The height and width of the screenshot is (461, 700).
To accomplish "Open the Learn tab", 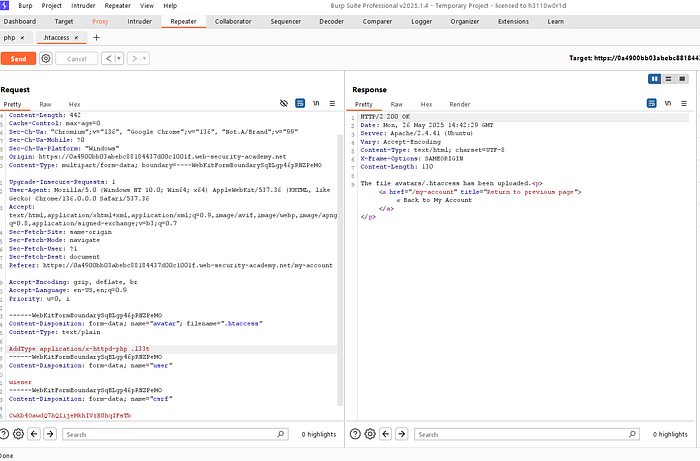I will click(x=556, y=21).
